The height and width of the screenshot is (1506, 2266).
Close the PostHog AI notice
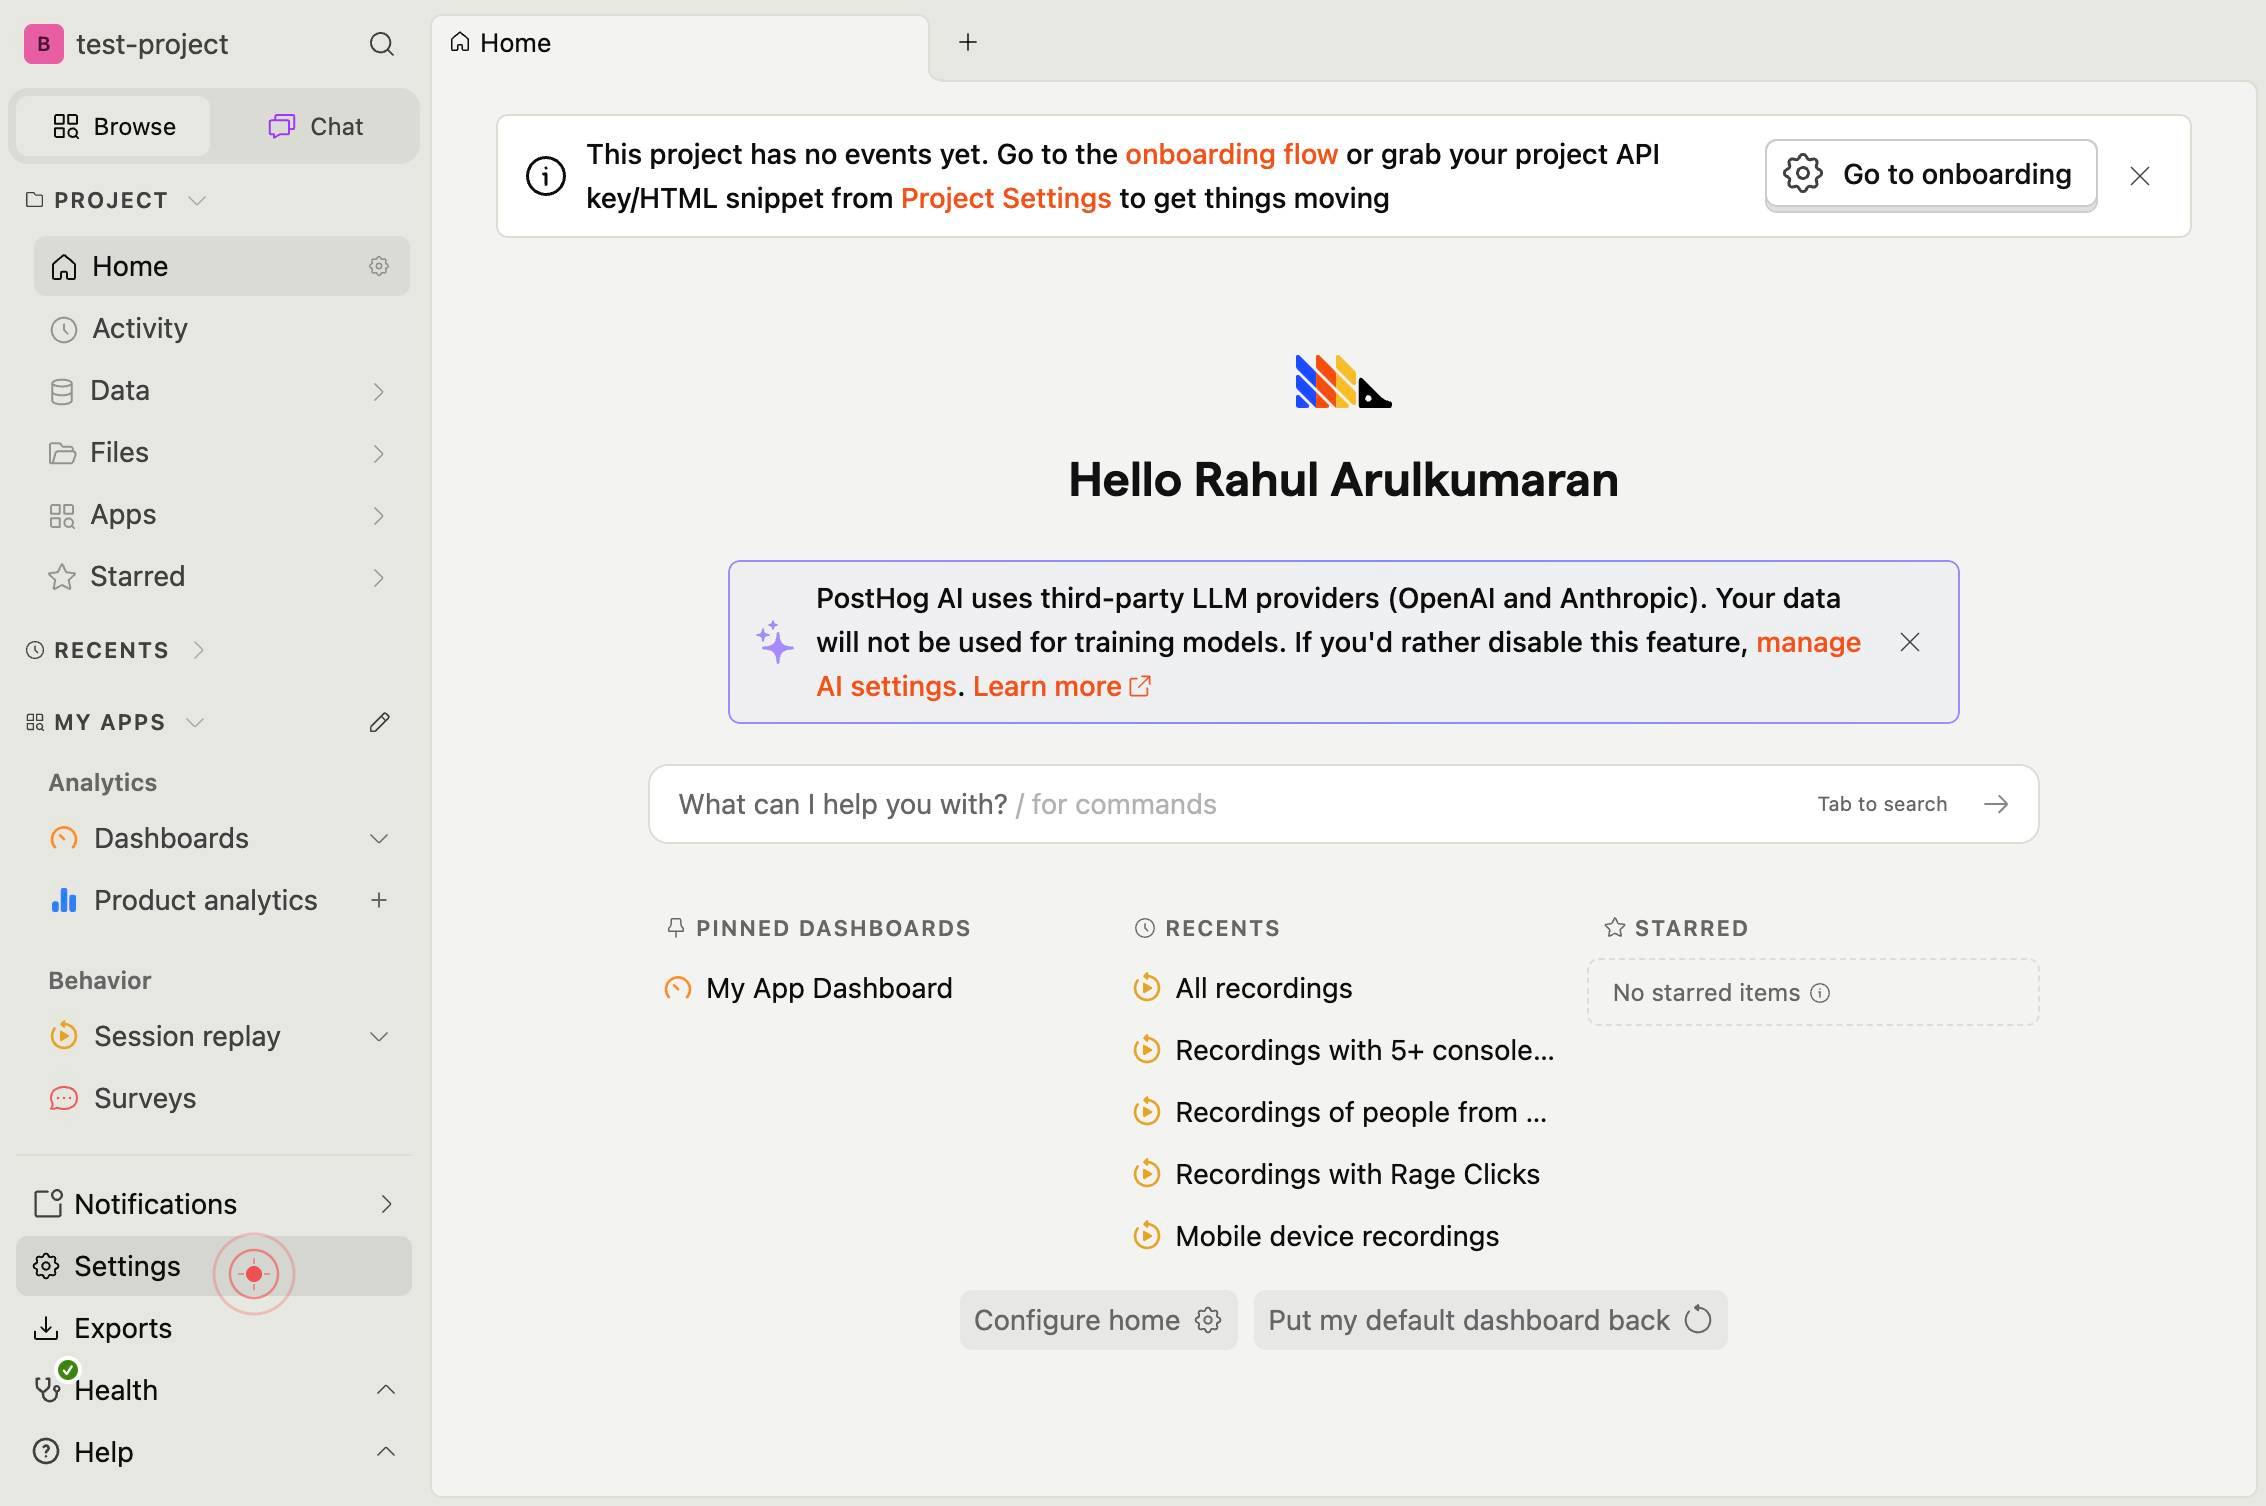1910,642
